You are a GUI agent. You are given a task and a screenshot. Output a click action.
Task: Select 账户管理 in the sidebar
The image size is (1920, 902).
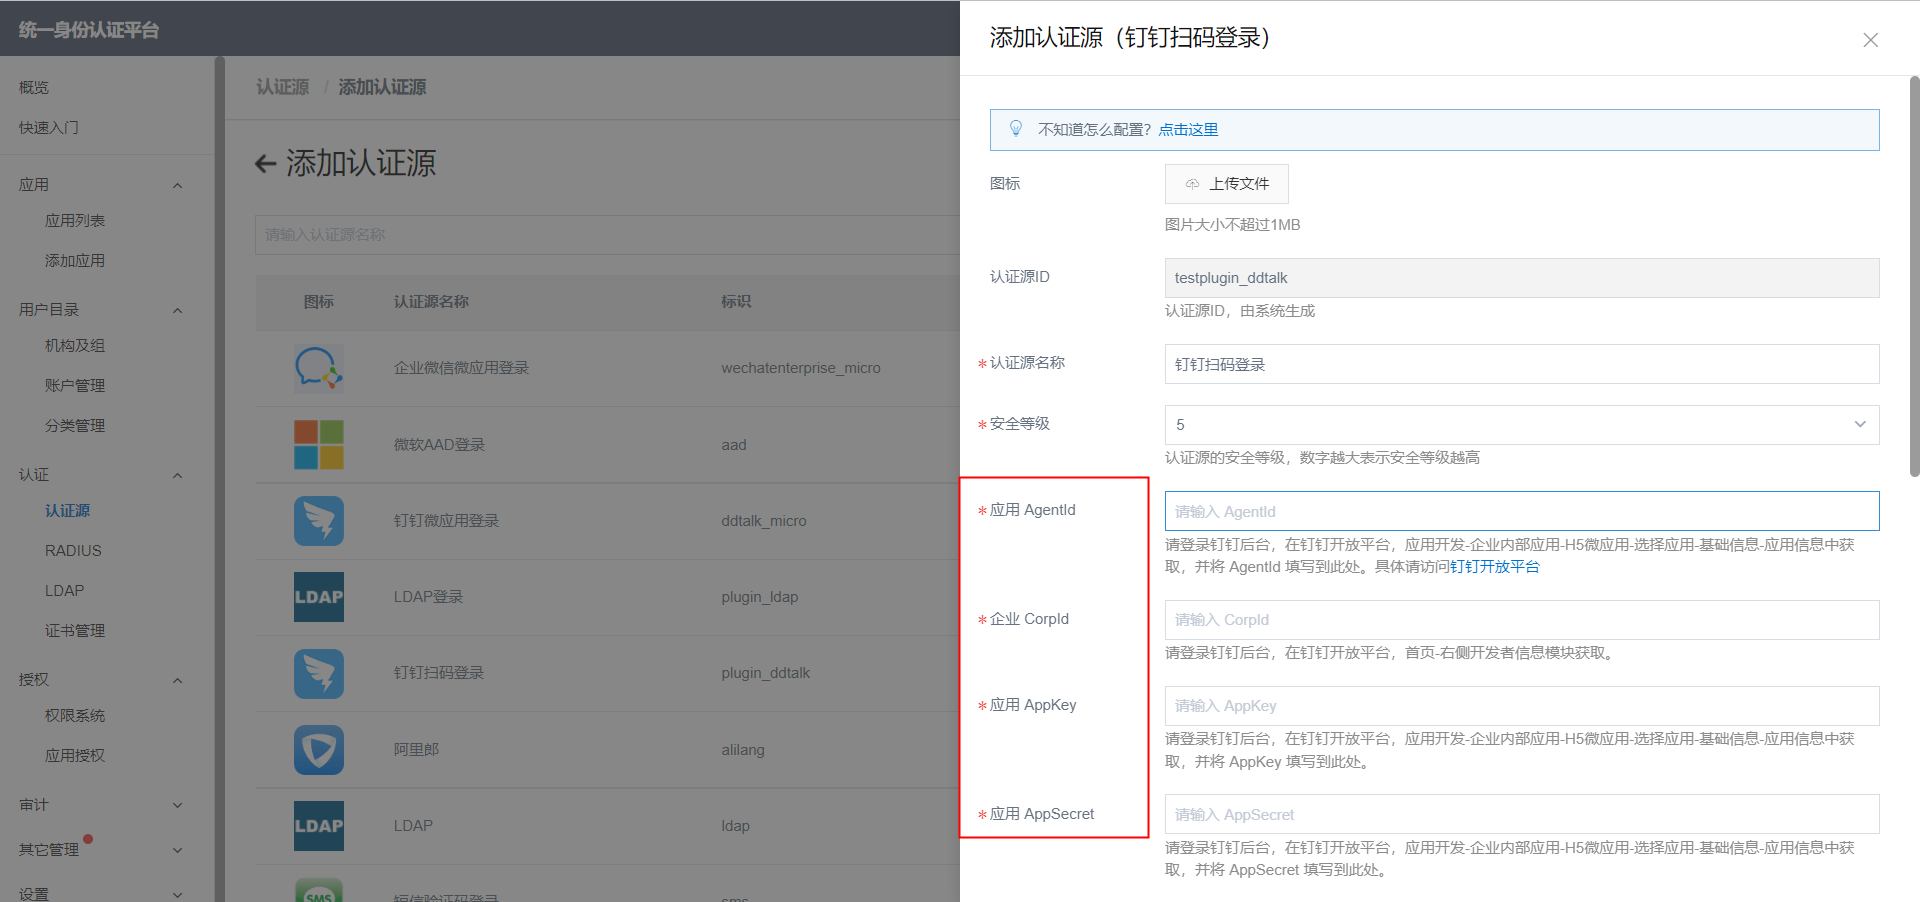coord(75,386)
